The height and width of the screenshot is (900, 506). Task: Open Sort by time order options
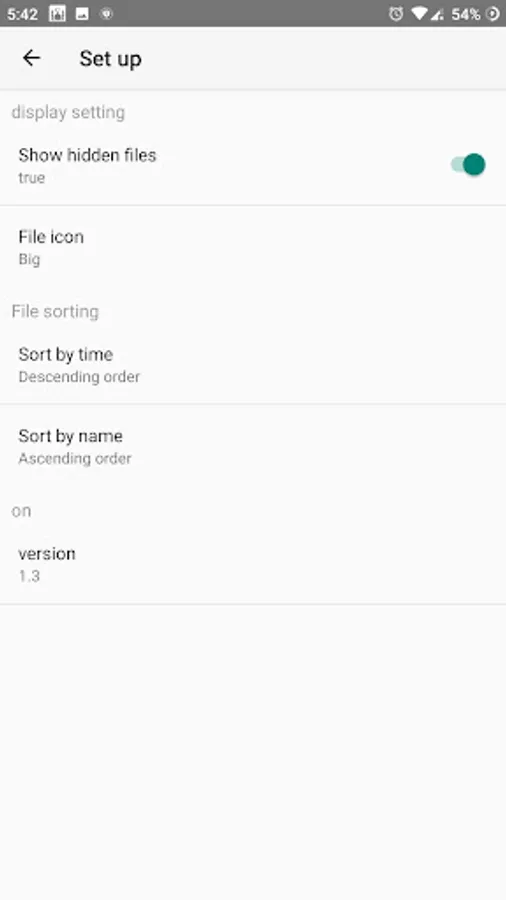(253, 364)
